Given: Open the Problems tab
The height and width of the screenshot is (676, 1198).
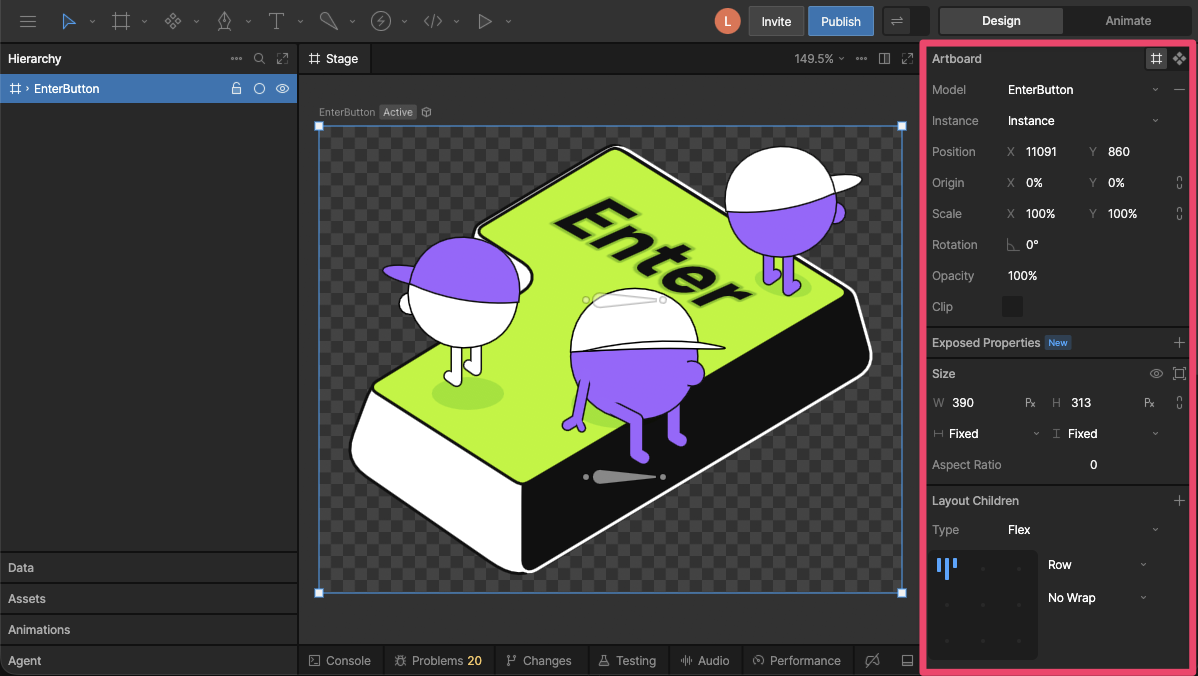Looking at the screenshot, I should click(x=439, y=661).
